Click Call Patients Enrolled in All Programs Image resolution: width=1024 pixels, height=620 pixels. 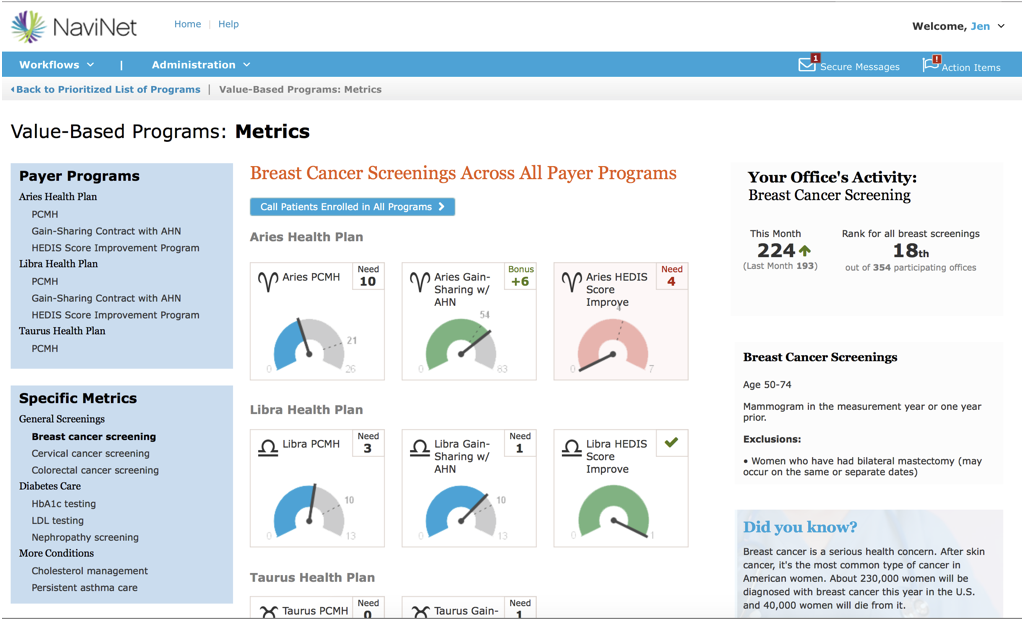[x=352, y=206]
